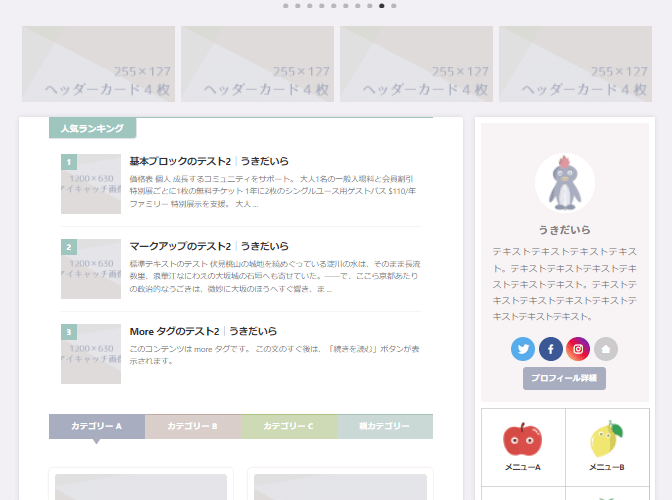Click excerpt starting 標準テキストのテスト
This screenshot has width=672, height=500.
(275, 276)
